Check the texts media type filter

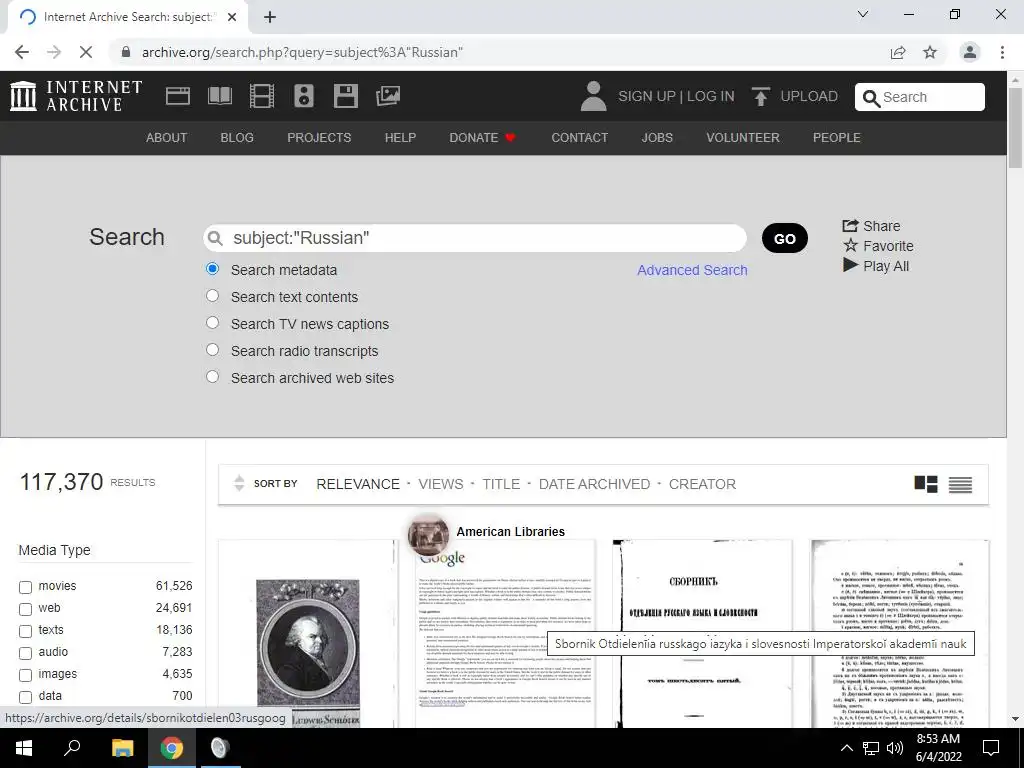[x=25, y=631]
